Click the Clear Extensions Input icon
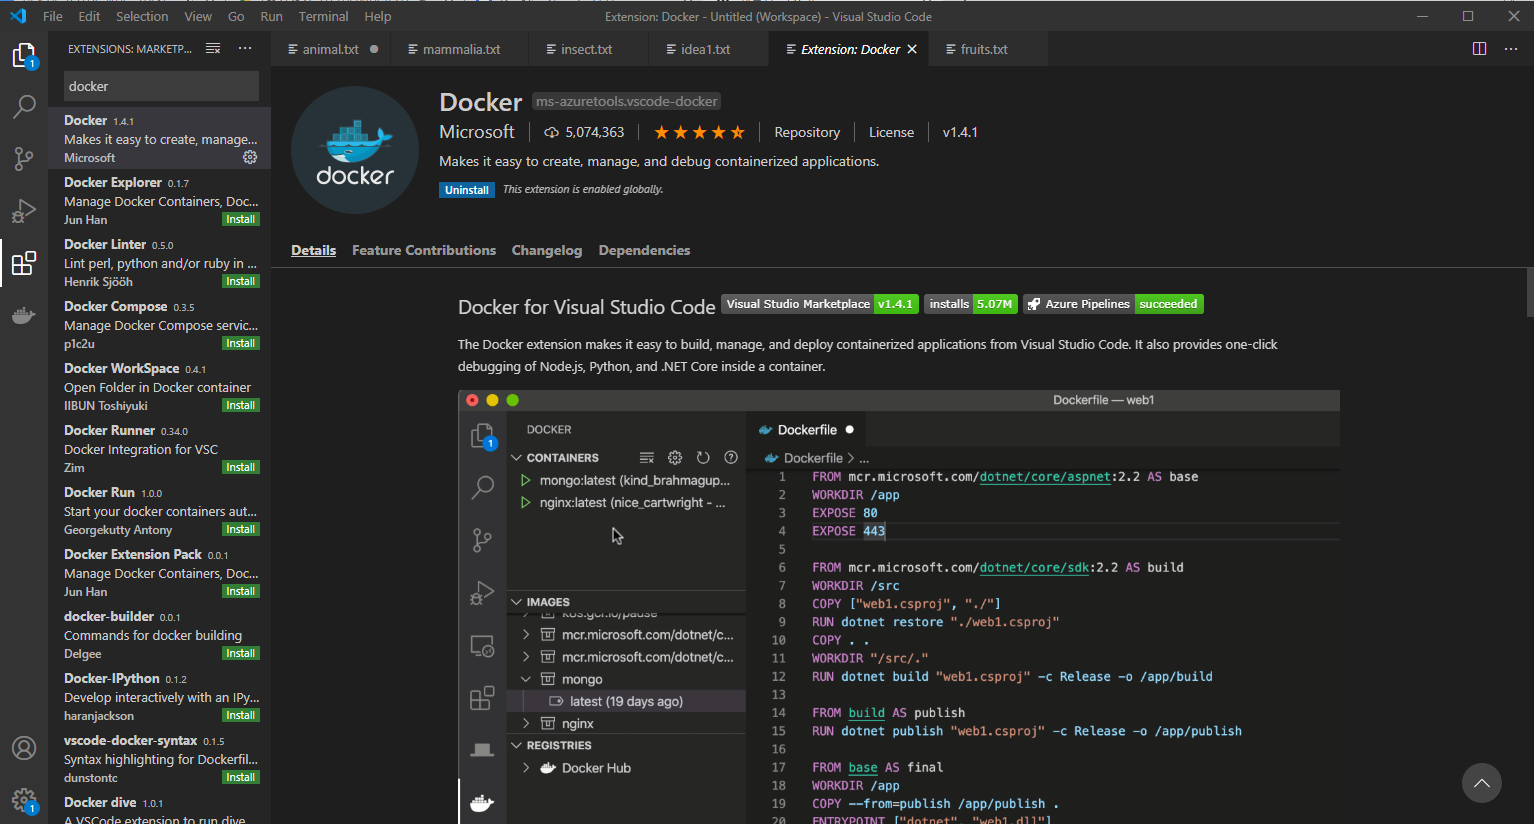This screenshot has height=824, width=1534. coord(213,48)
